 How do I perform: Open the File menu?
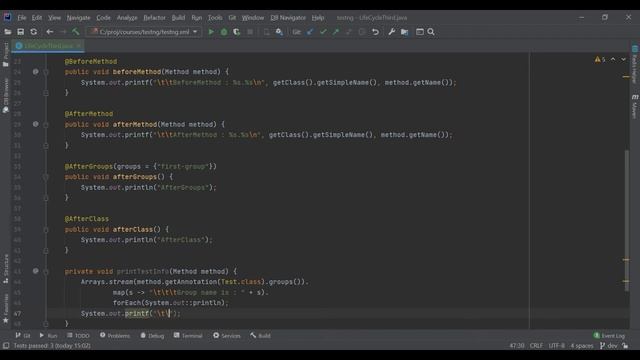click(22, 18)
